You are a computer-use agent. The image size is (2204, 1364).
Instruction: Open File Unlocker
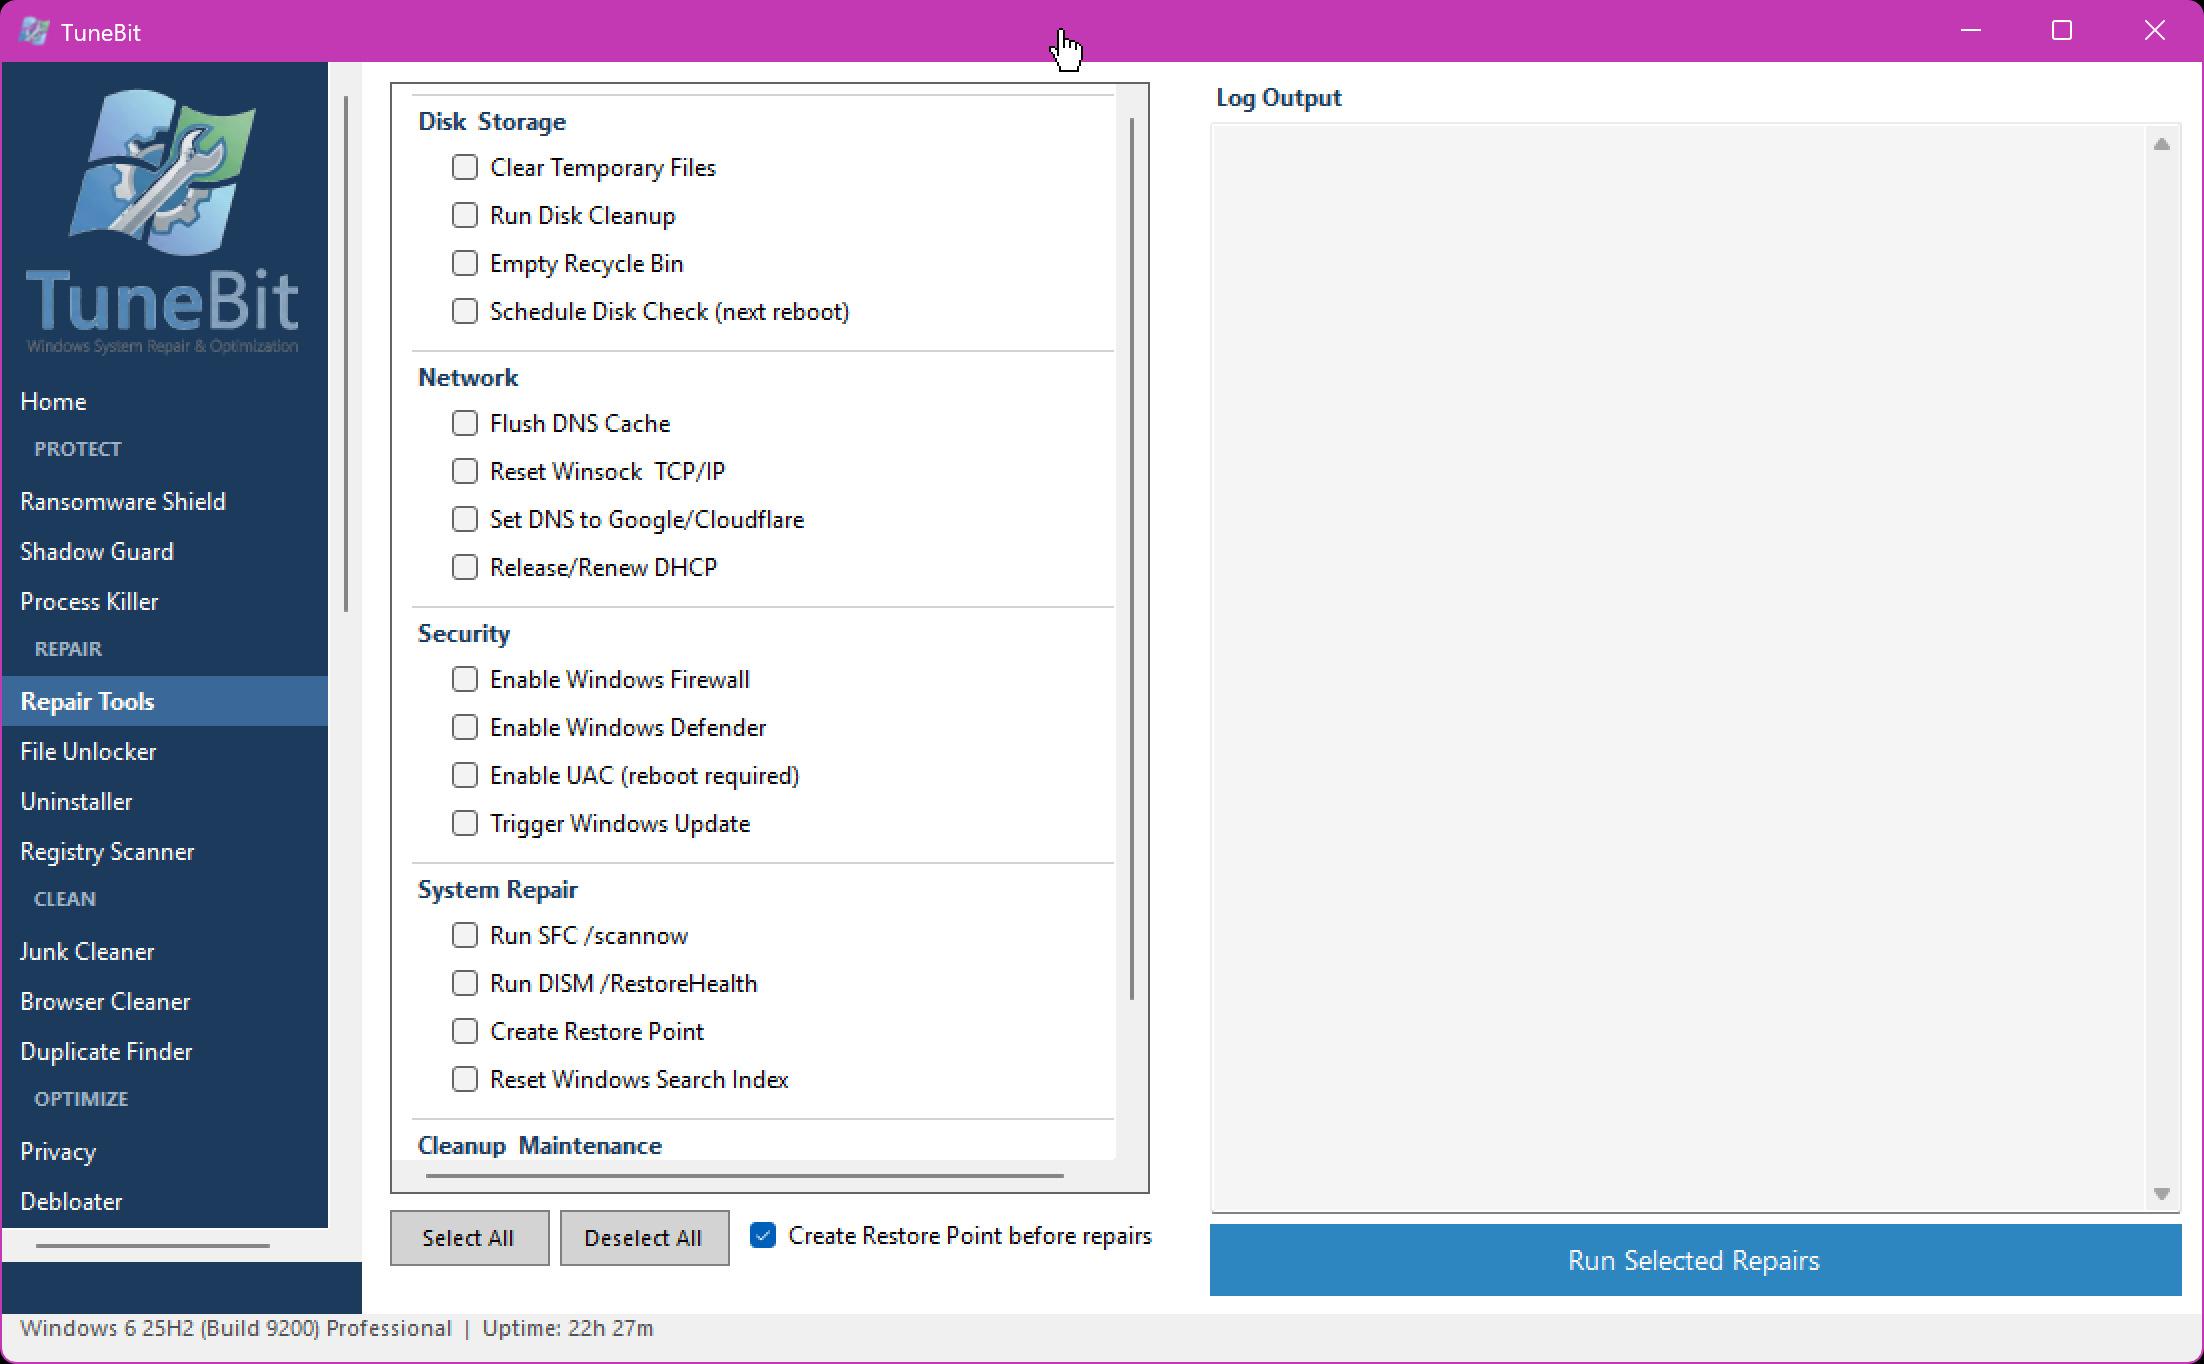pyautogui.click(x=165, y=751)
